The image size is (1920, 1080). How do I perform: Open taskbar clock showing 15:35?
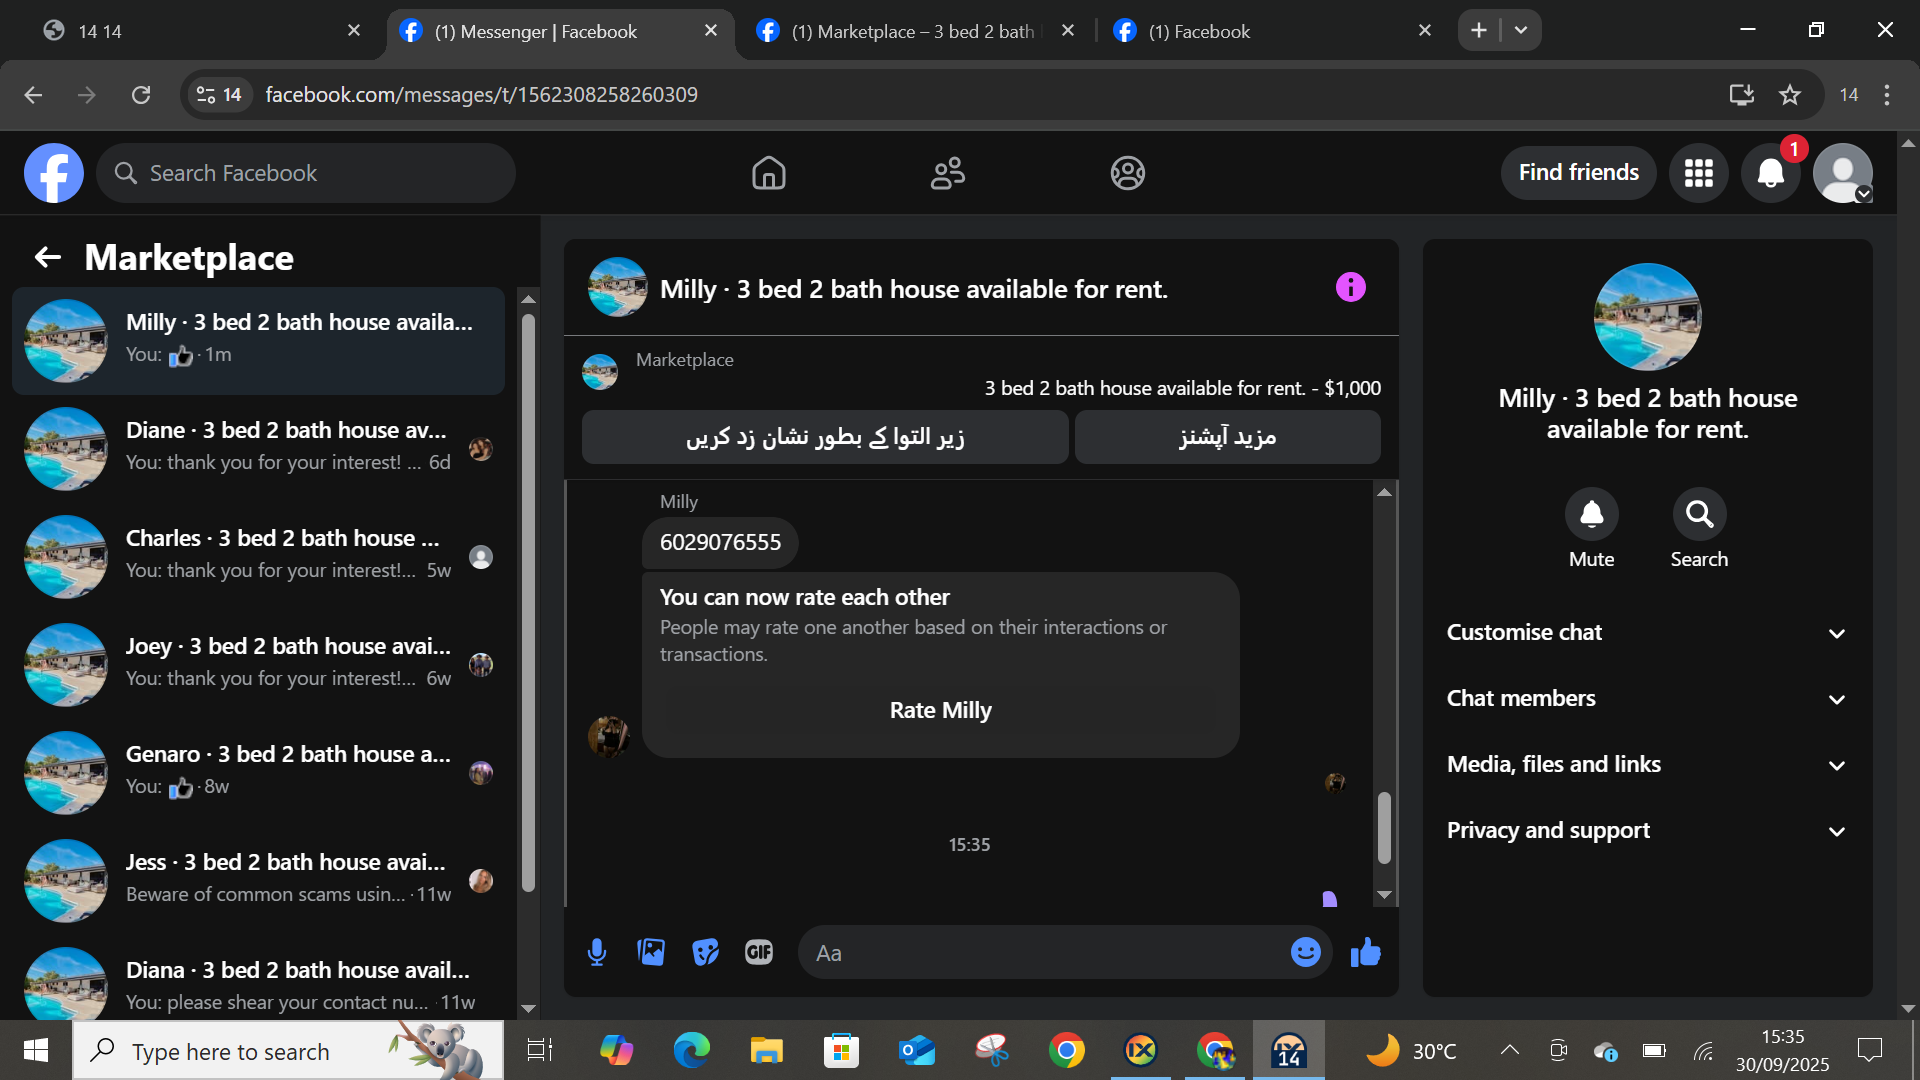pos(1783,1050)
